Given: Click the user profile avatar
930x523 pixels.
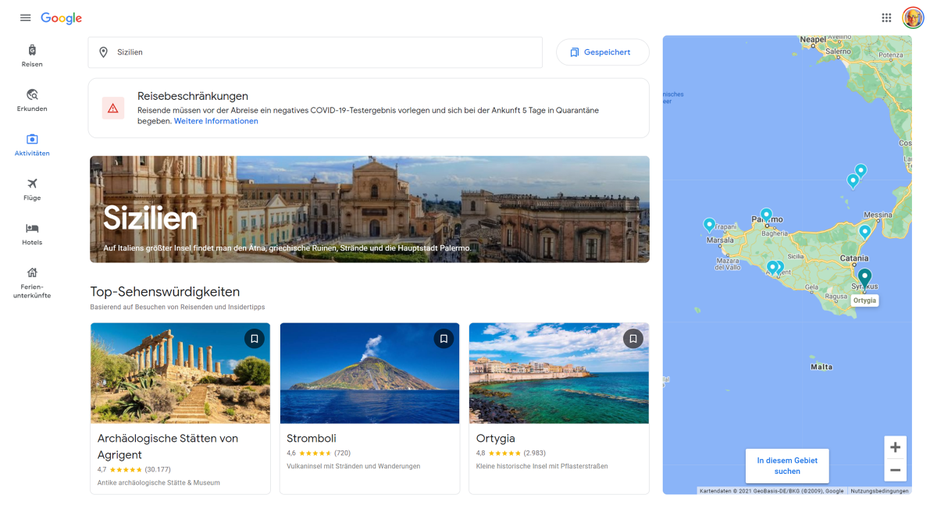Looking at the screenshot, I should coord(912,18).
